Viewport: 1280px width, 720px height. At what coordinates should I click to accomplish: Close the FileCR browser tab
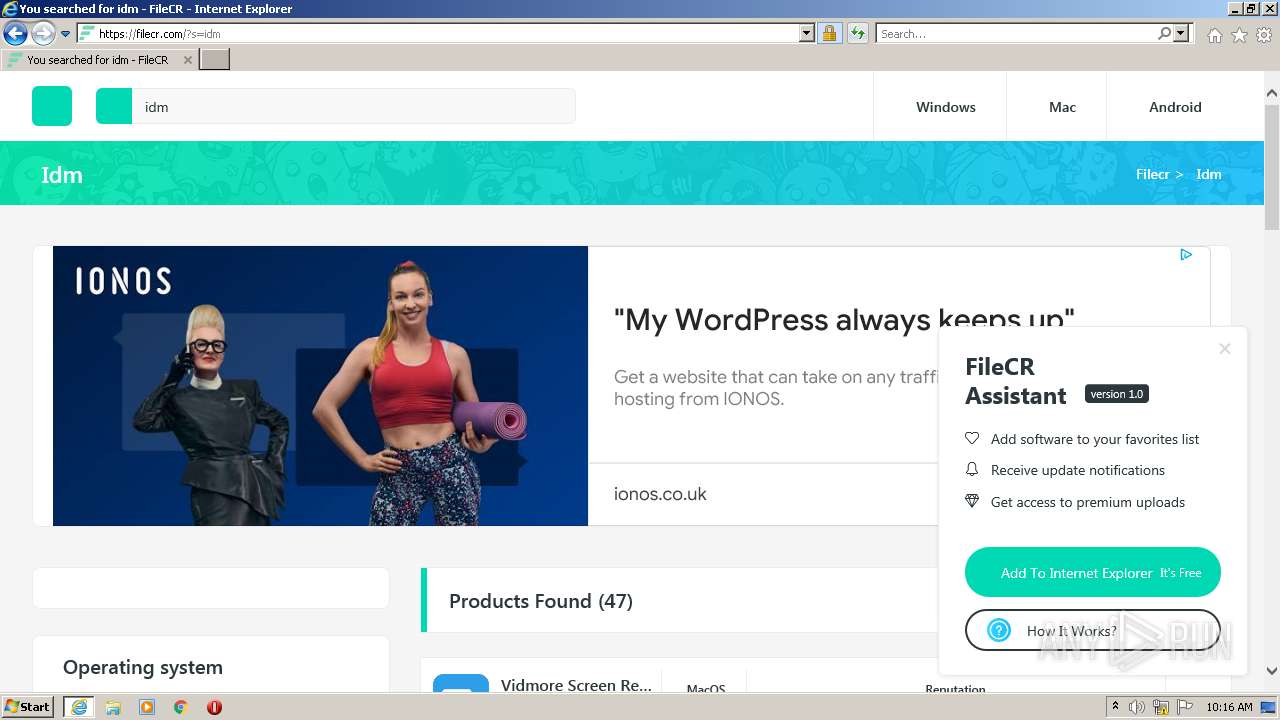(188, 60)
